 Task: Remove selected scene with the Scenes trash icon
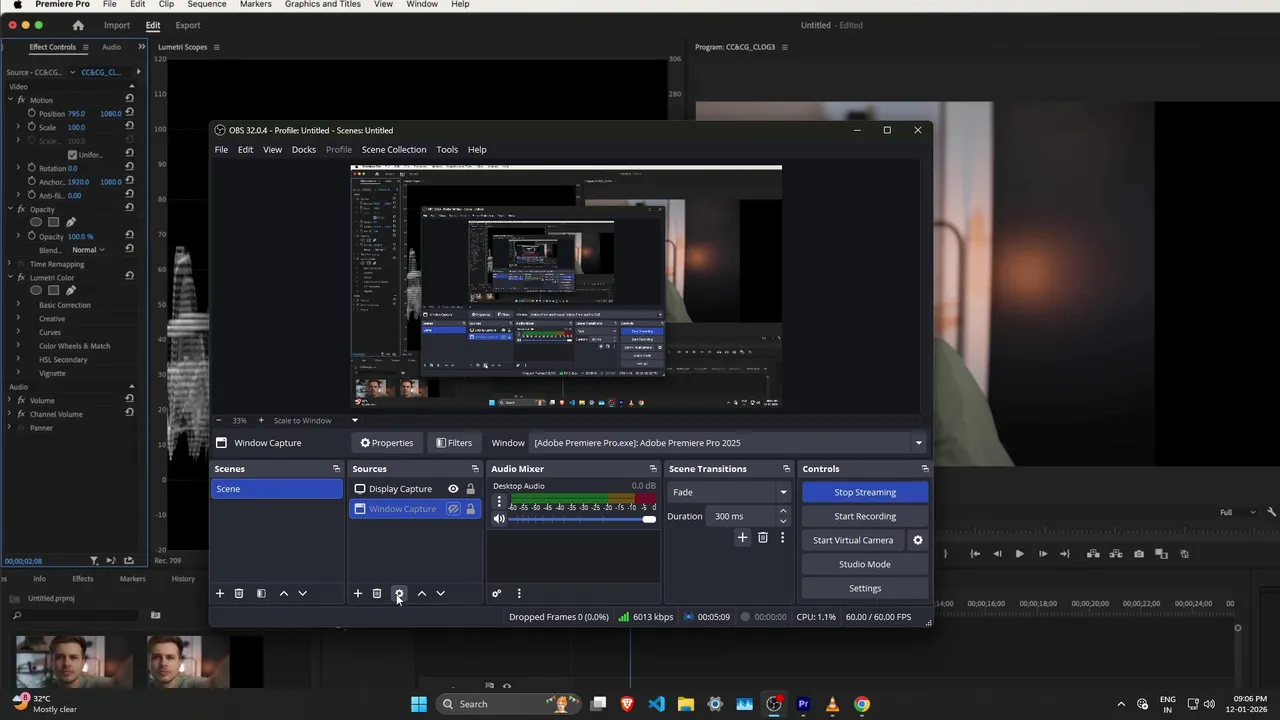(239, 593)
